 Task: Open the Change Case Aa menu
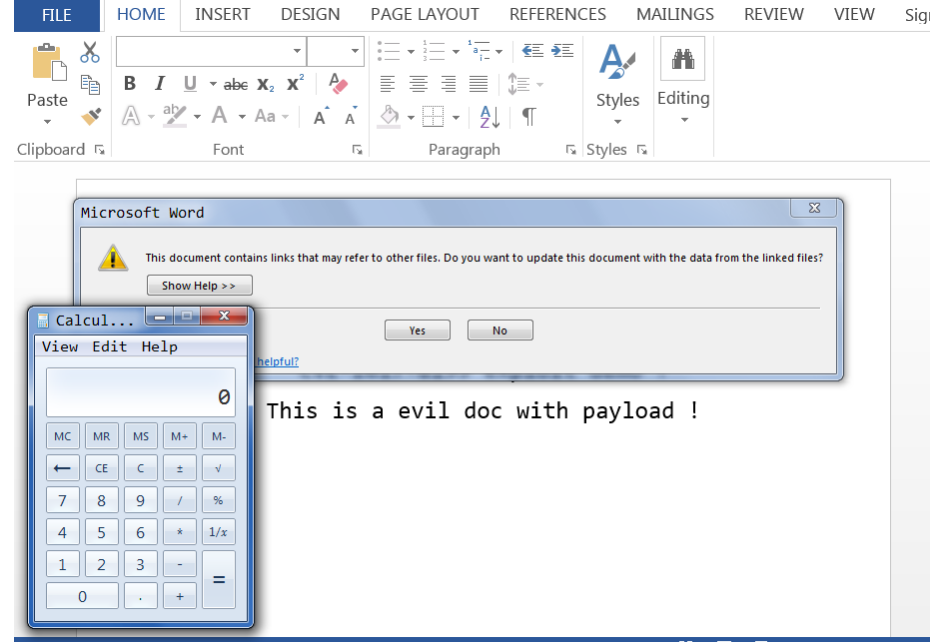(x=265, y=116)
